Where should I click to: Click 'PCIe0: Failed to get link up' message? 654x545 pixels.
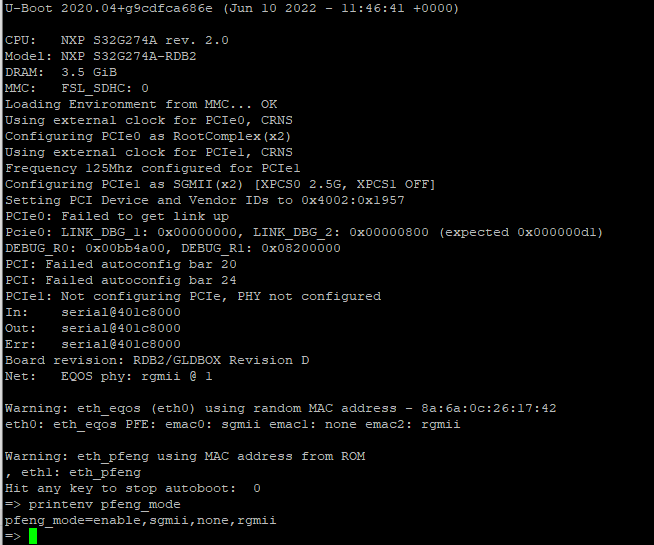116,216
